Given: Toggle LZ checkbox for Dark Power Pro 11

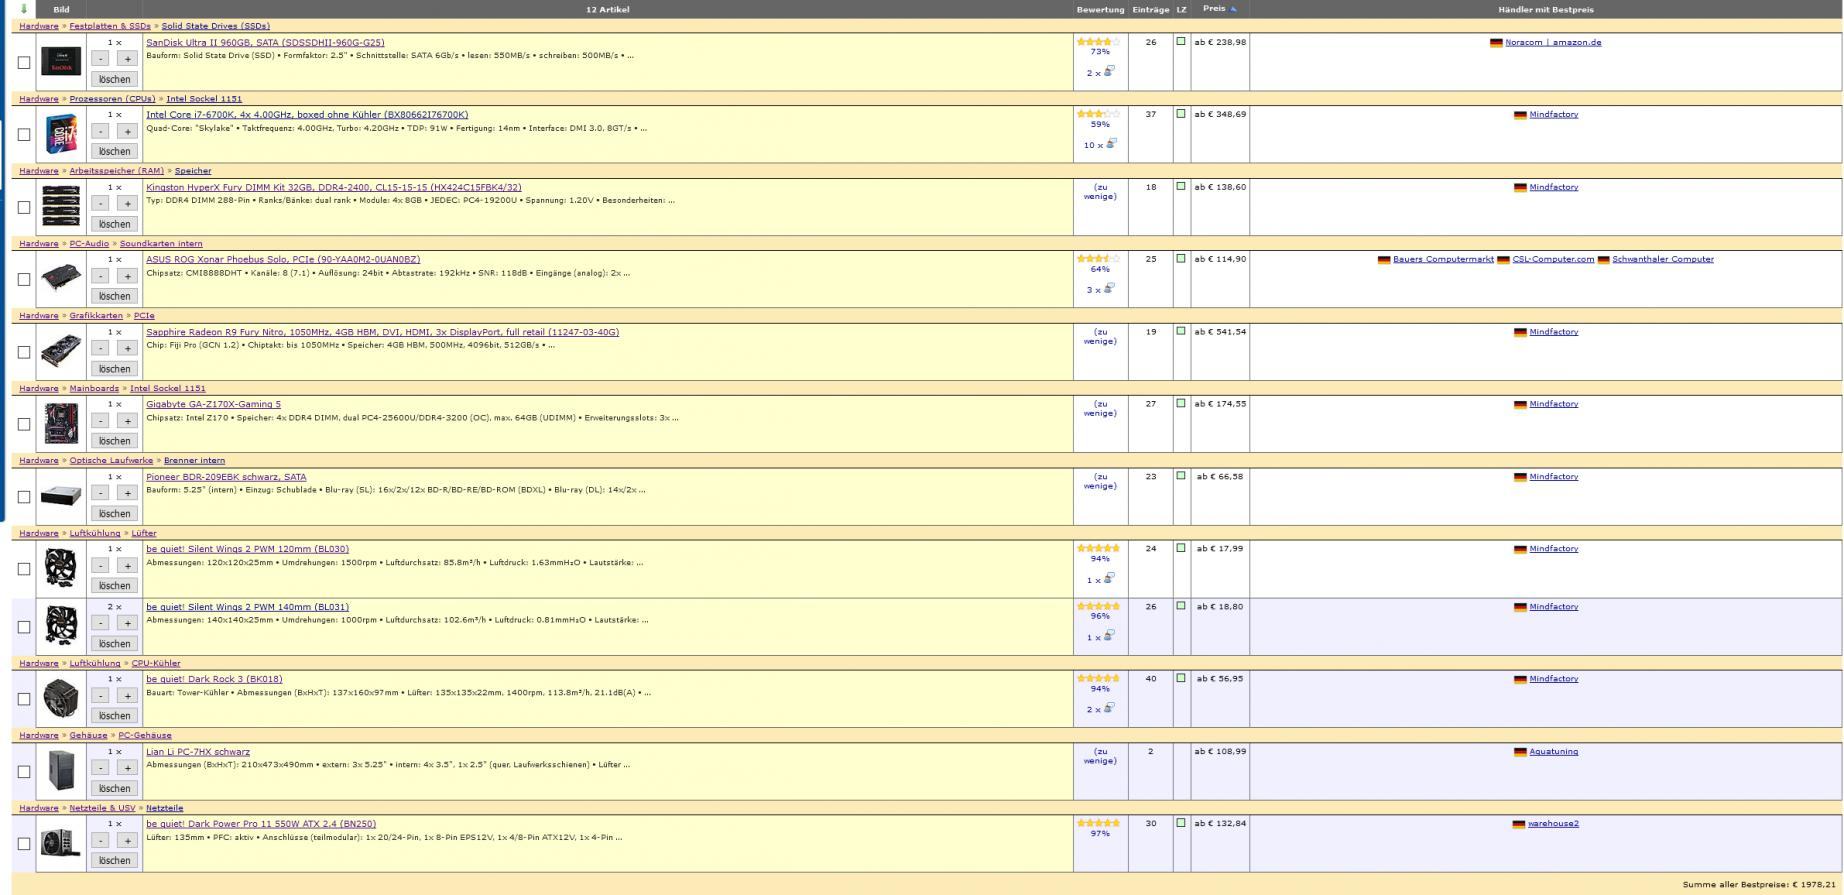Looking at the screenshot, I should point(1181,823).
